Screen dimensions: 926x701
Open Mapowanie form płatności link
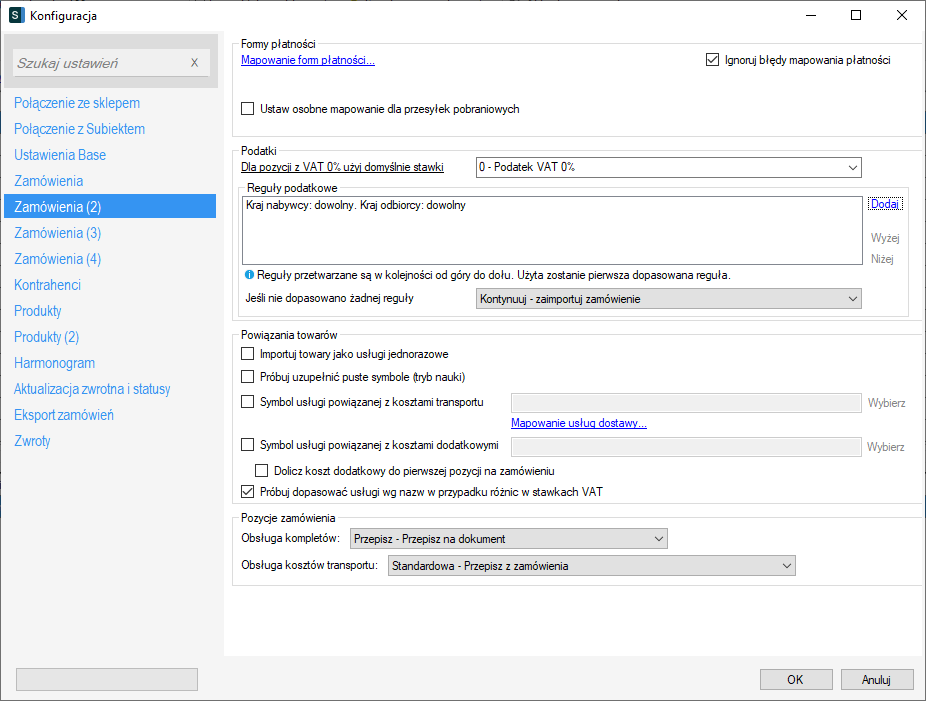click(308, 60)
